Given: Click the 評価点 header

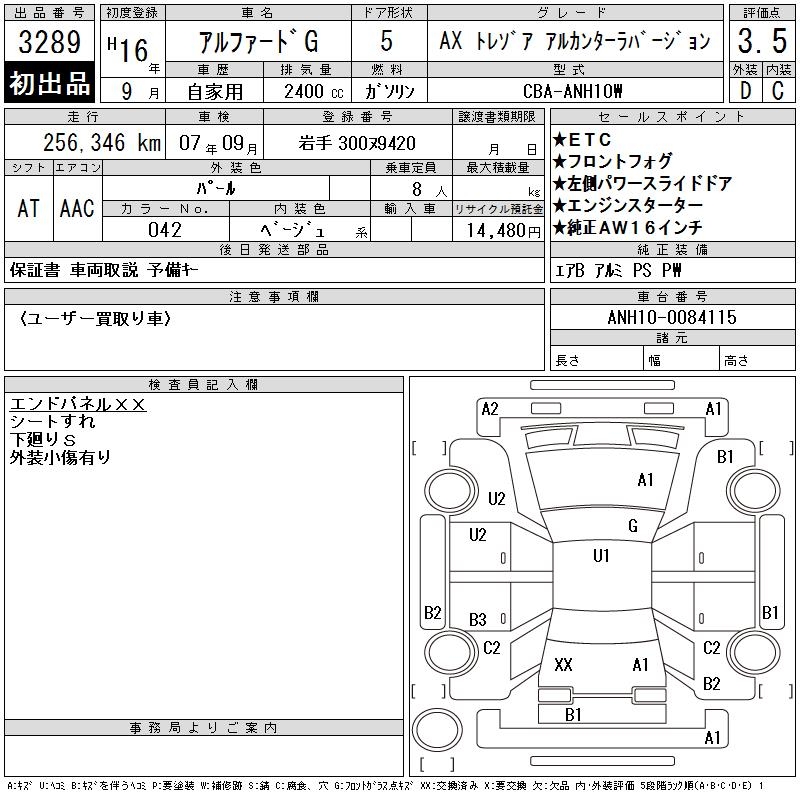Looking at the screenshot, I should 762,12.
